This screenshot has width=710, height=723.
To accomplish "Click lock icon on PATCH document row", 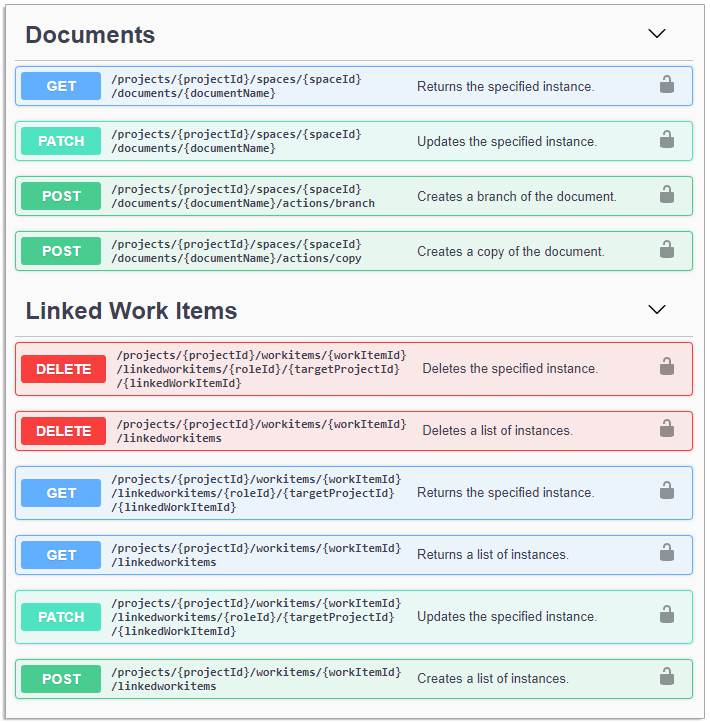I will [x=667, y=140].
